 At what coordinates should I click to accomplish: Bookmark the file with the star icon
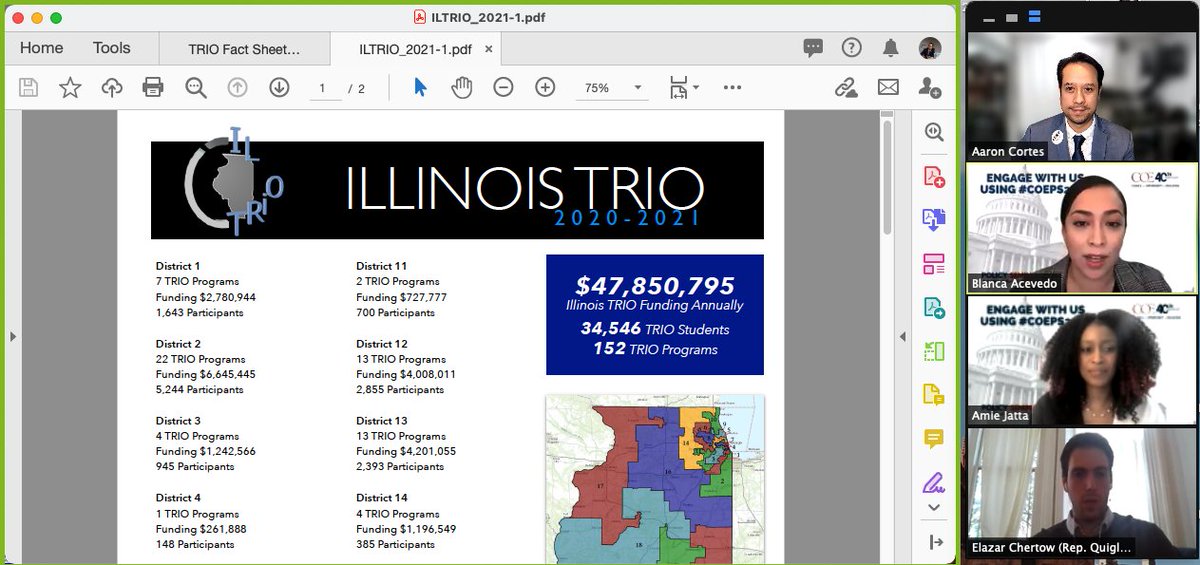[70, 88]
